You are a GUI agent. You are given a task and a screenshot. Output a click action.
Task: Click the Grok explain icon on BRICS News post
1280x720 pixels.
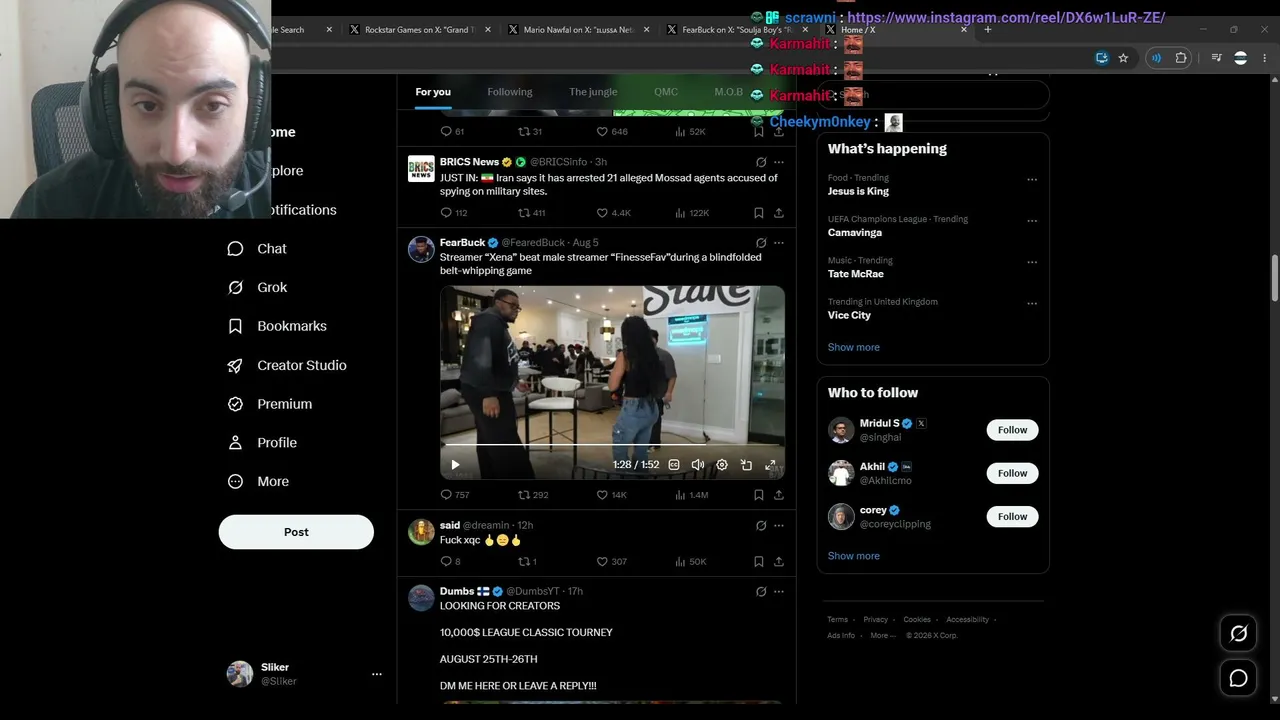pyautogui.click(x=761, y=162)
